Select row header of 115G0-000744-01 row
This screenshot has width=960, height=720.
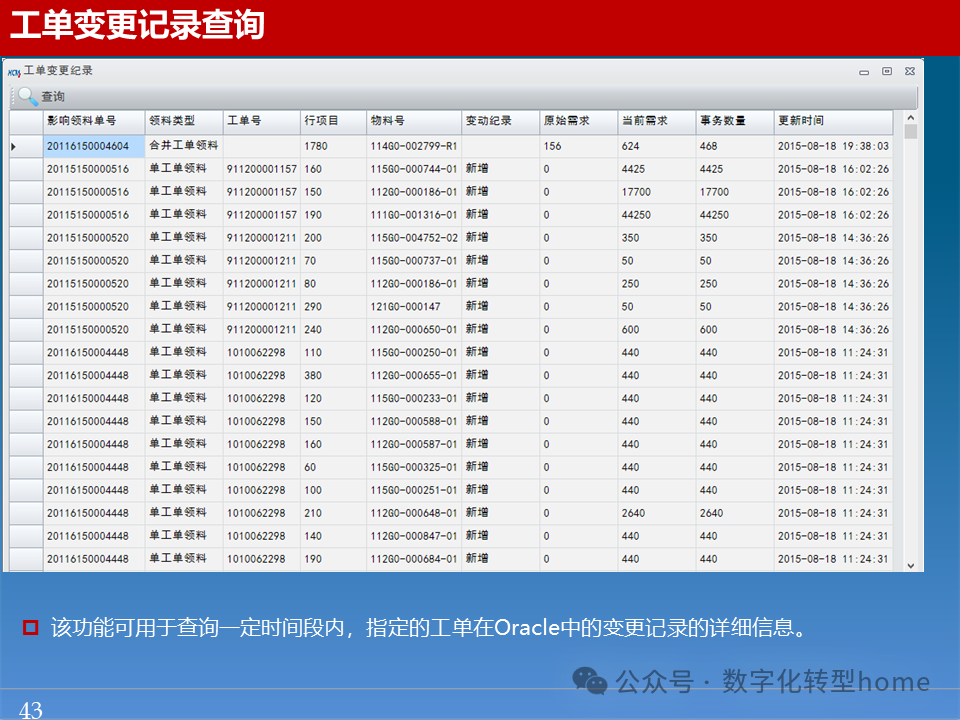tap(26, 169)
